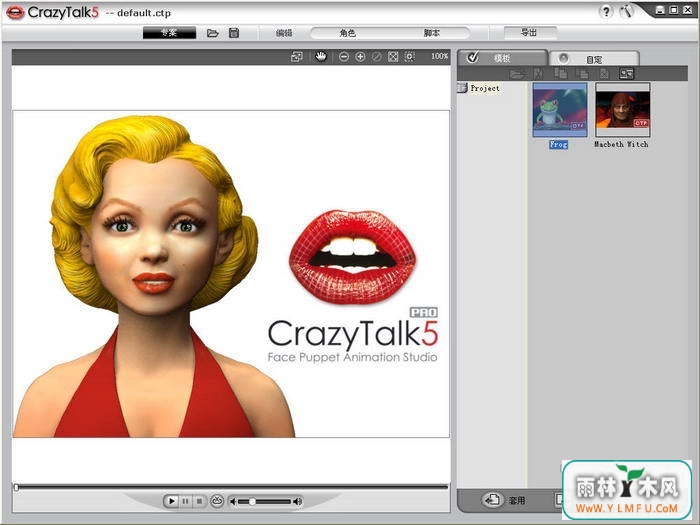Open the 专案 (Project) tab

pyautogui.click(x=169, y=33)
